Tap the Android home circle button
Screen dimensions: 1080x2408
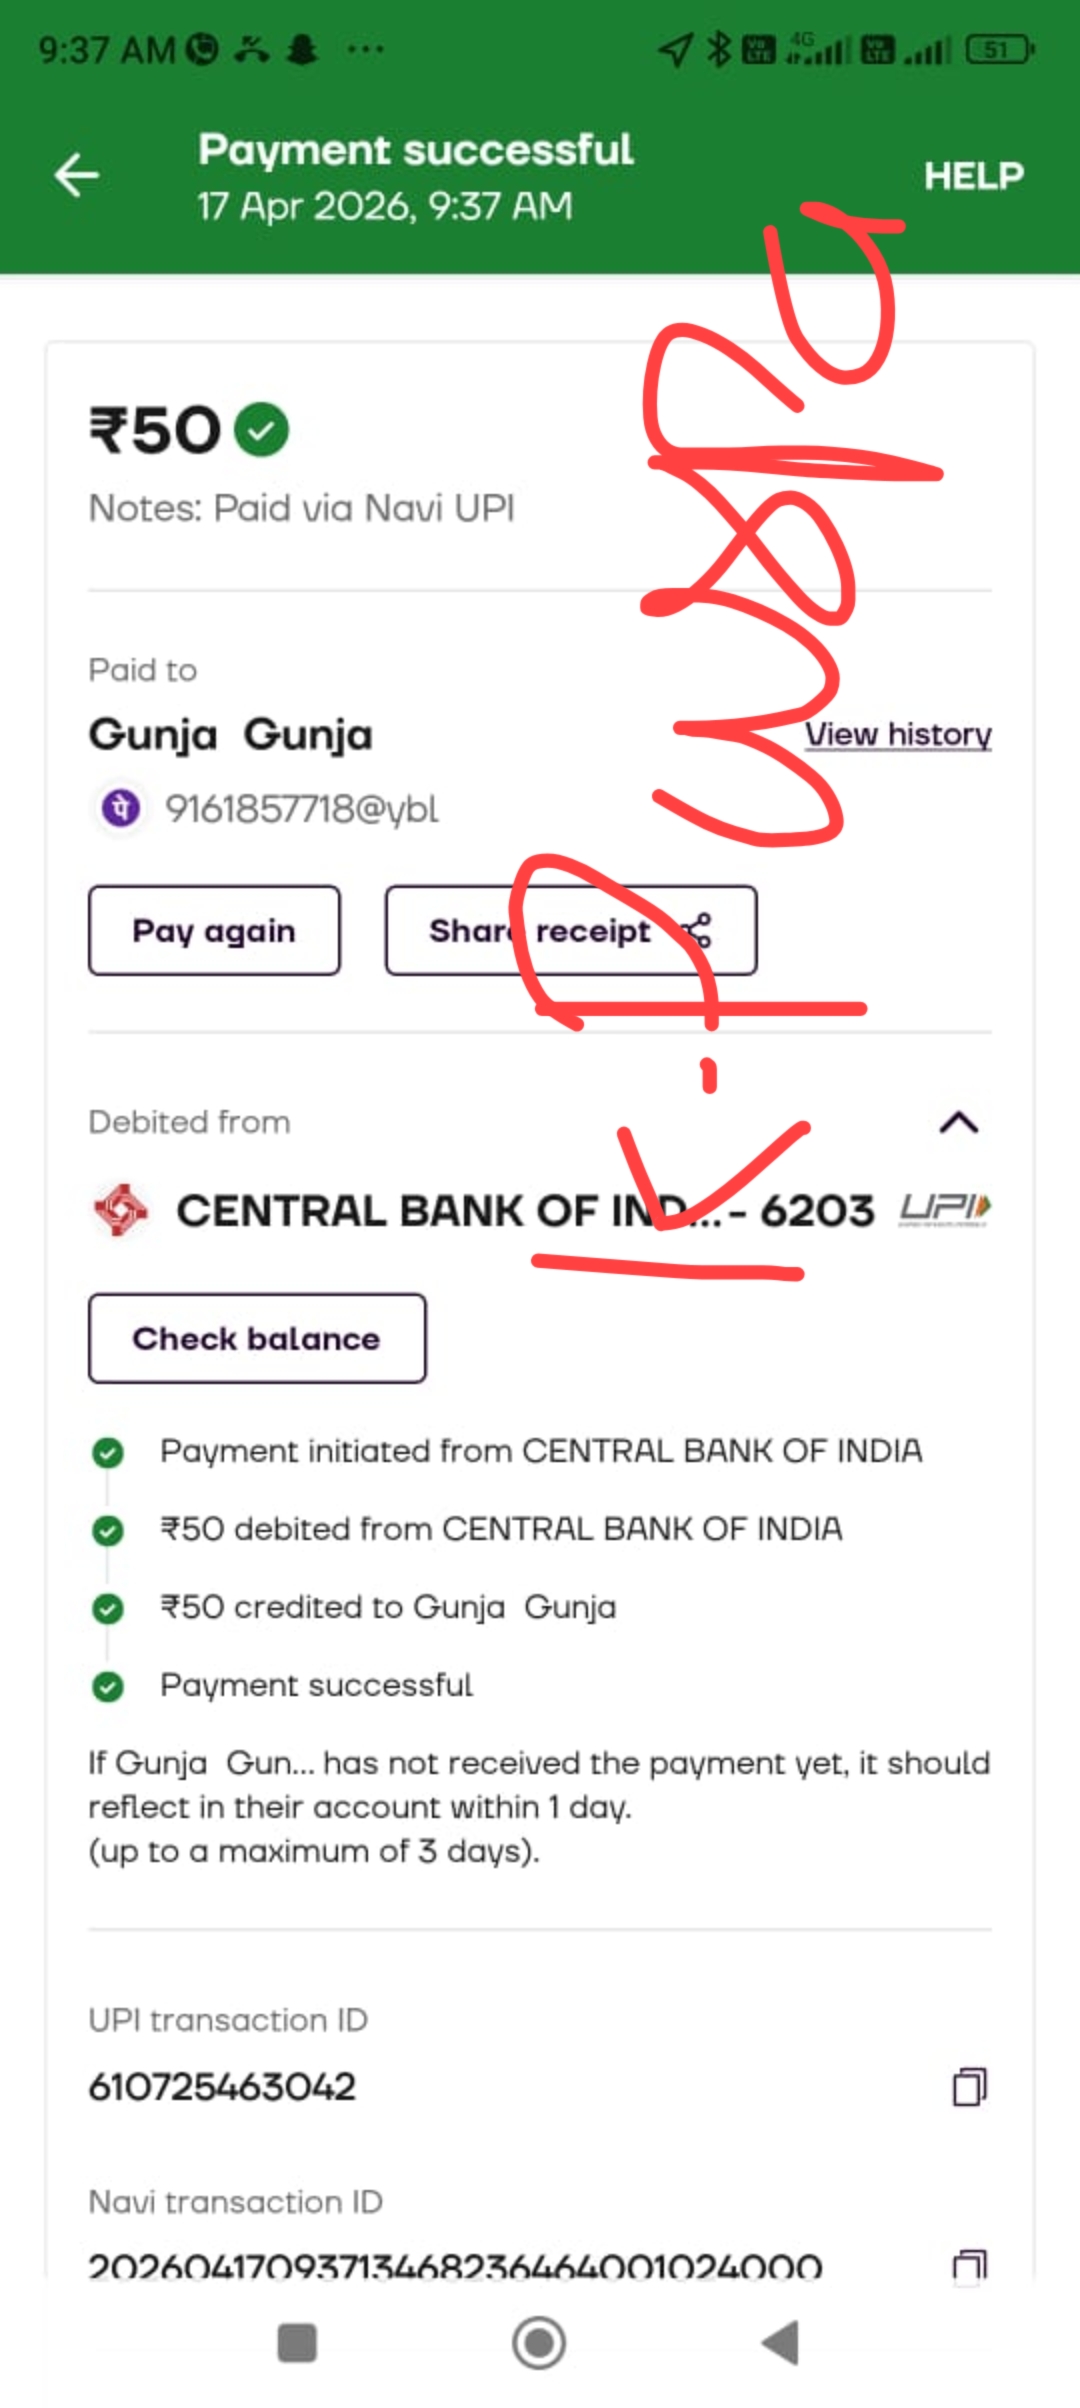tap(539, 2342)
